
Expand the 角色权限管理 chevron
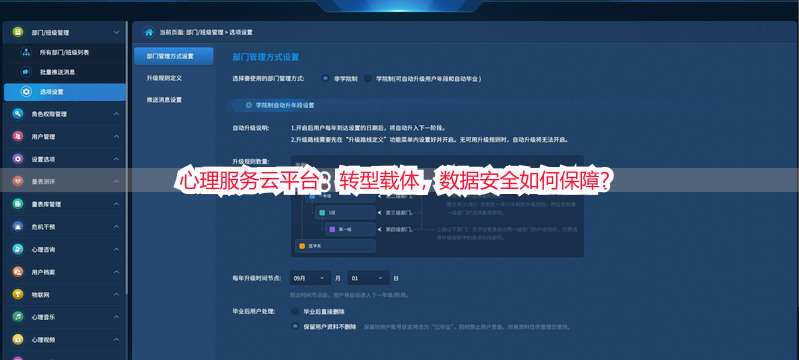tap(116, 114)
